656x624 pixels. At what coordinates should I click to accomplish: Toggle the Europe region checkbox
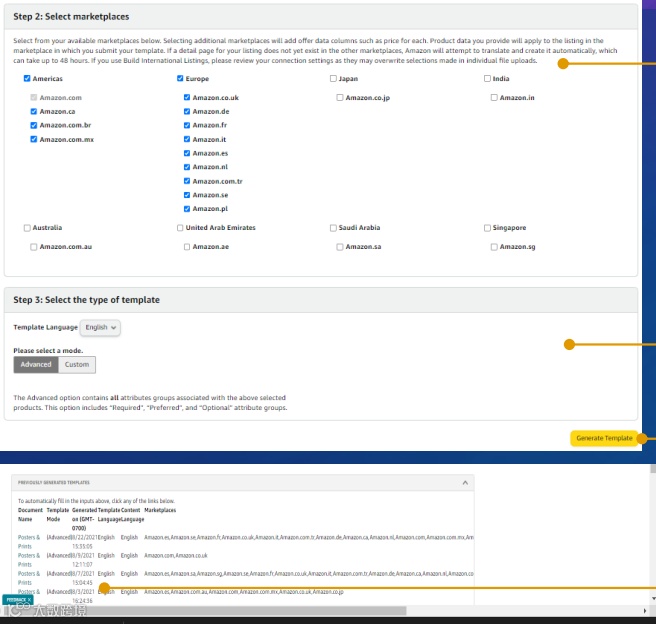tap(180, 78)
